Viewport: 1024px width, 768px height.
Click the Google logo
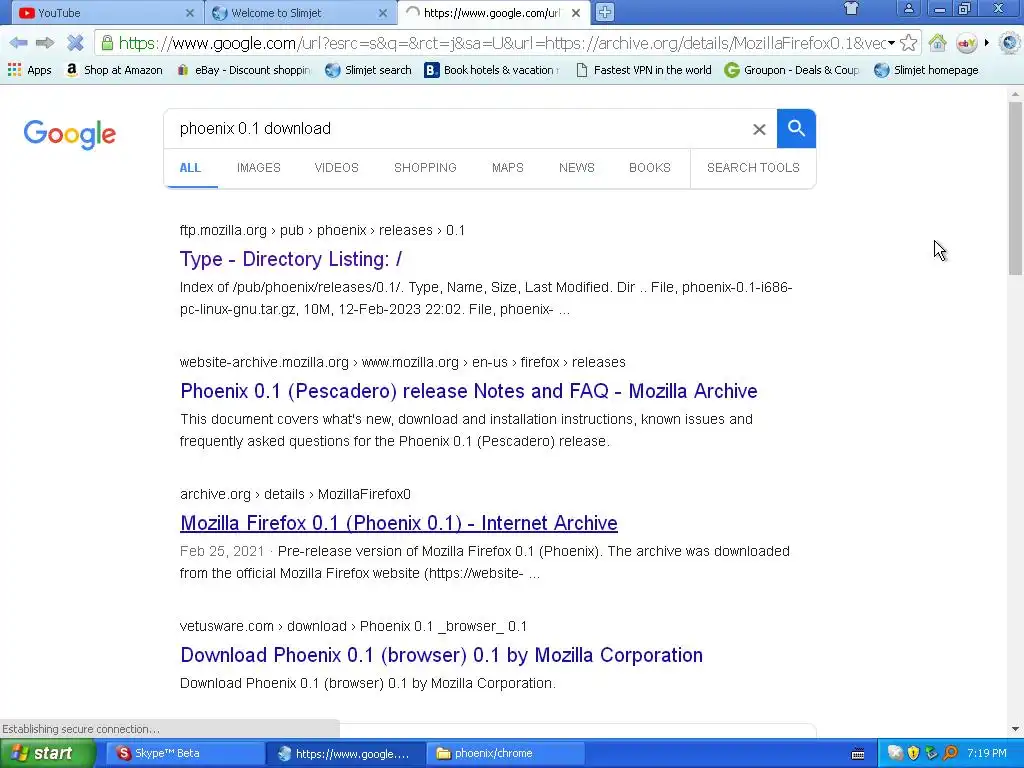(x=70, y=135)
